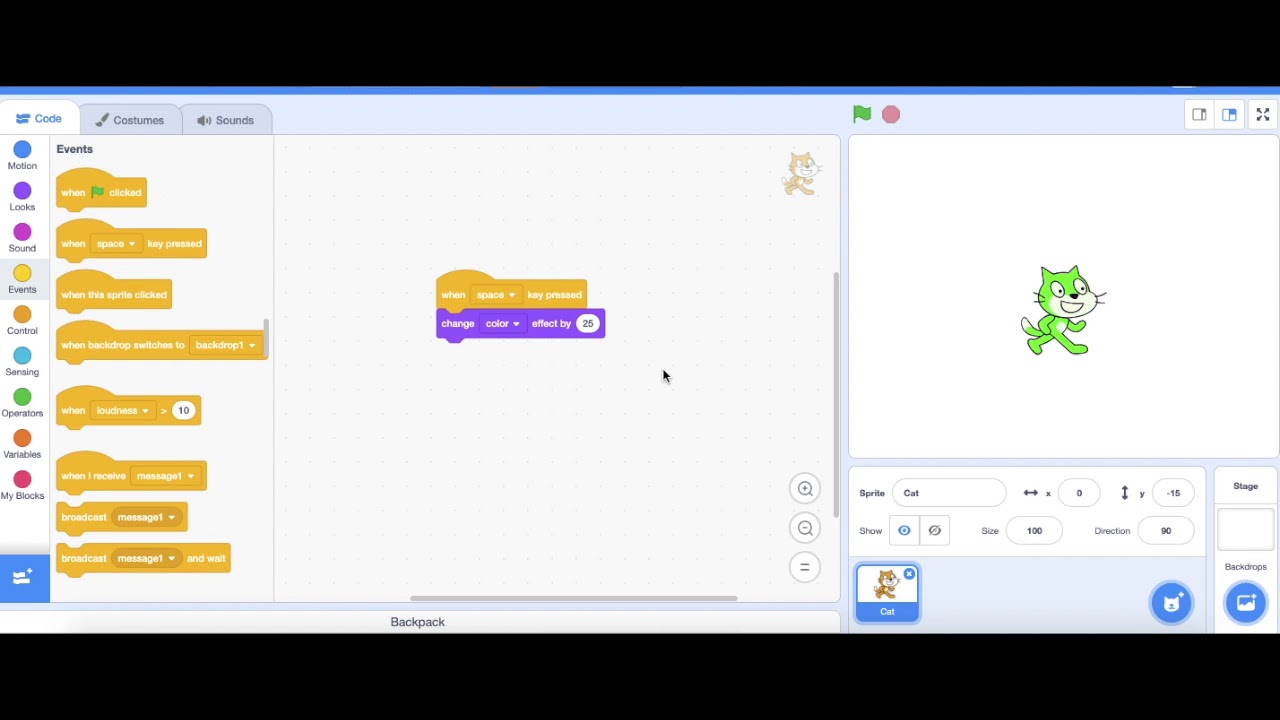Open the Backpack panel
Screen dimensions: 1280x720
(x=418, y=622)
